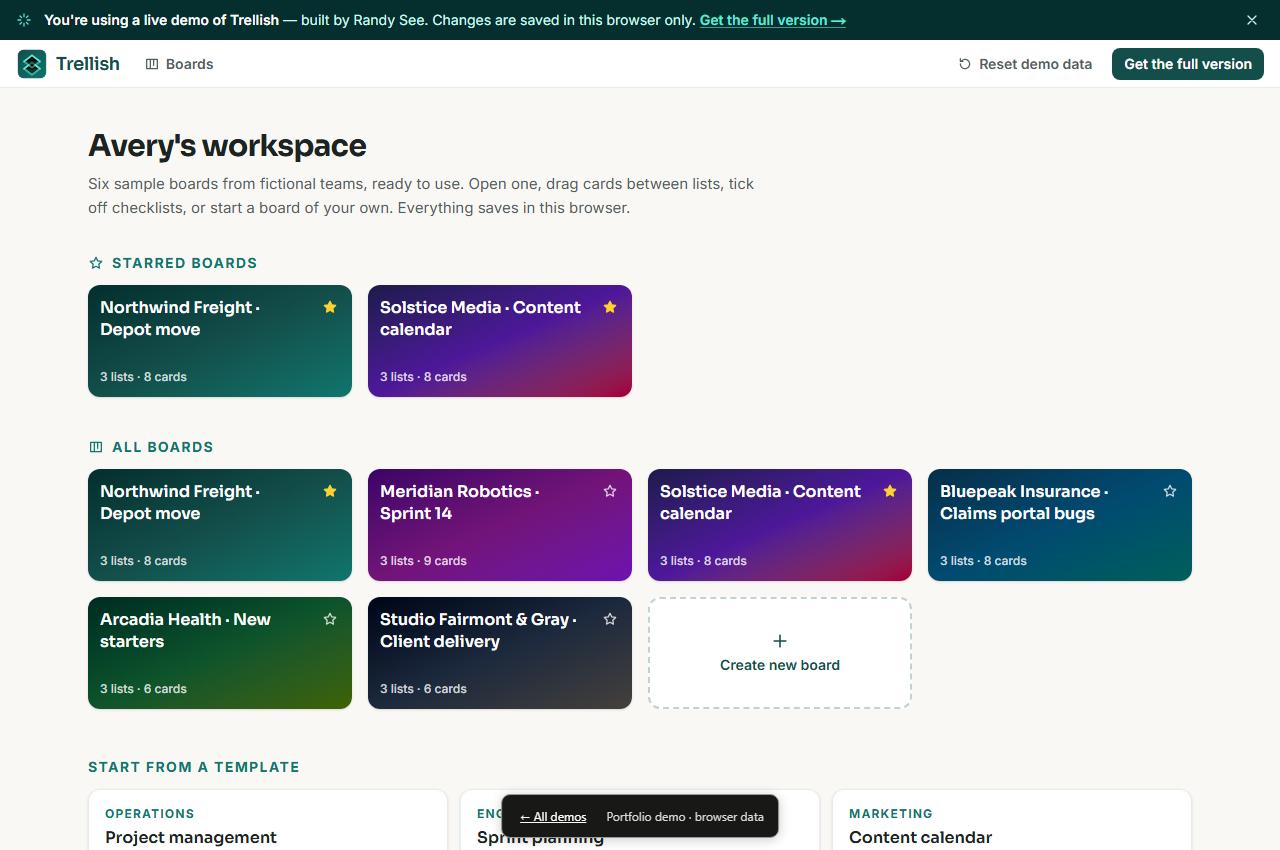Select the Project management template

point(268,820)
